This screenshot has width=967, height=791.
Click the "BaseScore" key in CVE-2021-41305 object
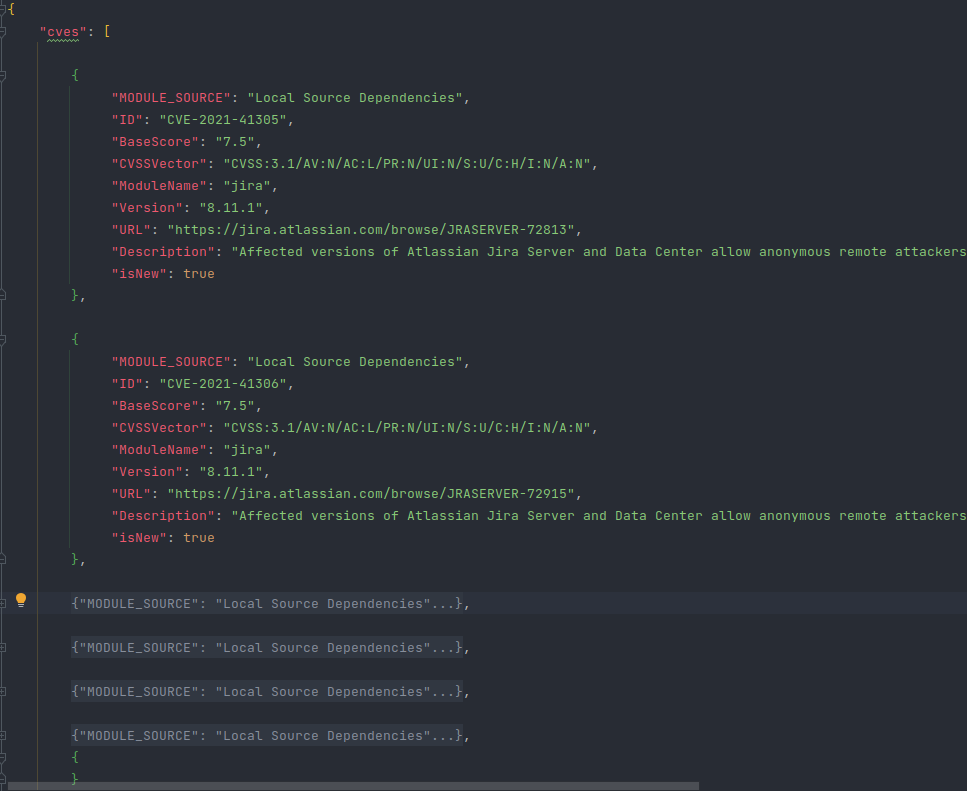[x=155, y=142]
